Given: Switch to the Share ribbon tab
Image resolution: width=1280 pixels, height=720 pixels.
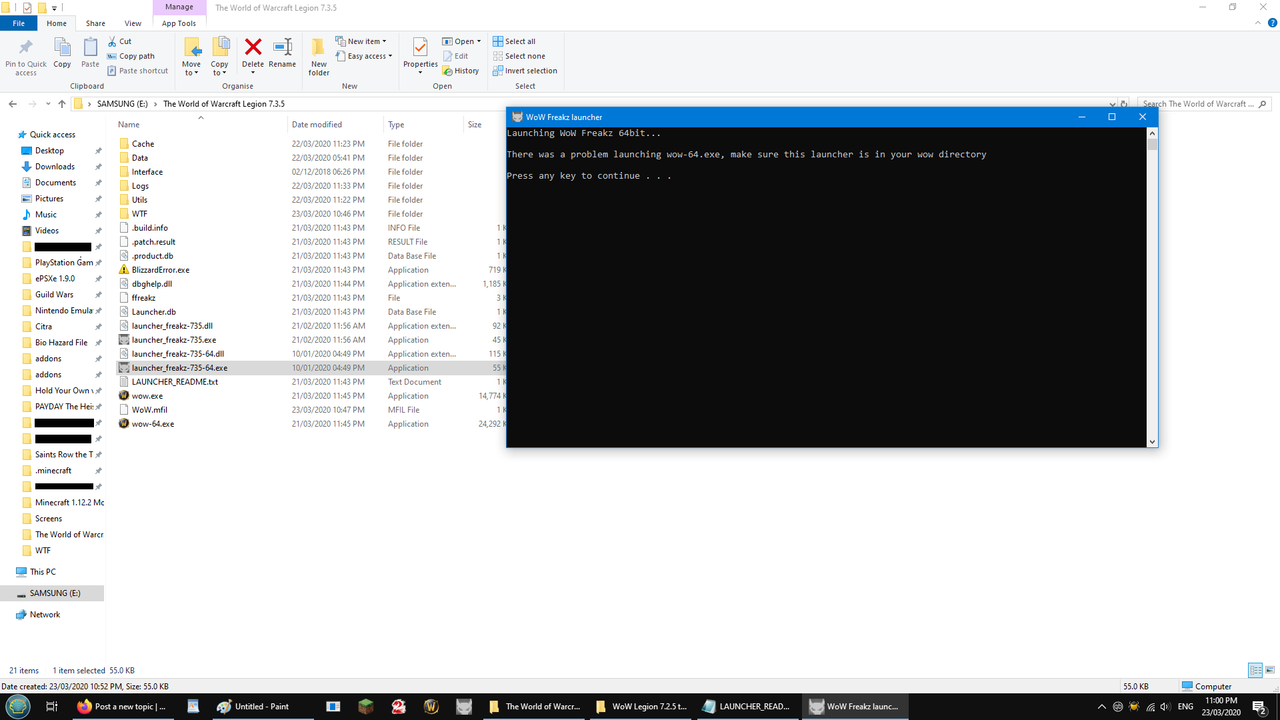Looking at the screenshot, I should (95, 23).
